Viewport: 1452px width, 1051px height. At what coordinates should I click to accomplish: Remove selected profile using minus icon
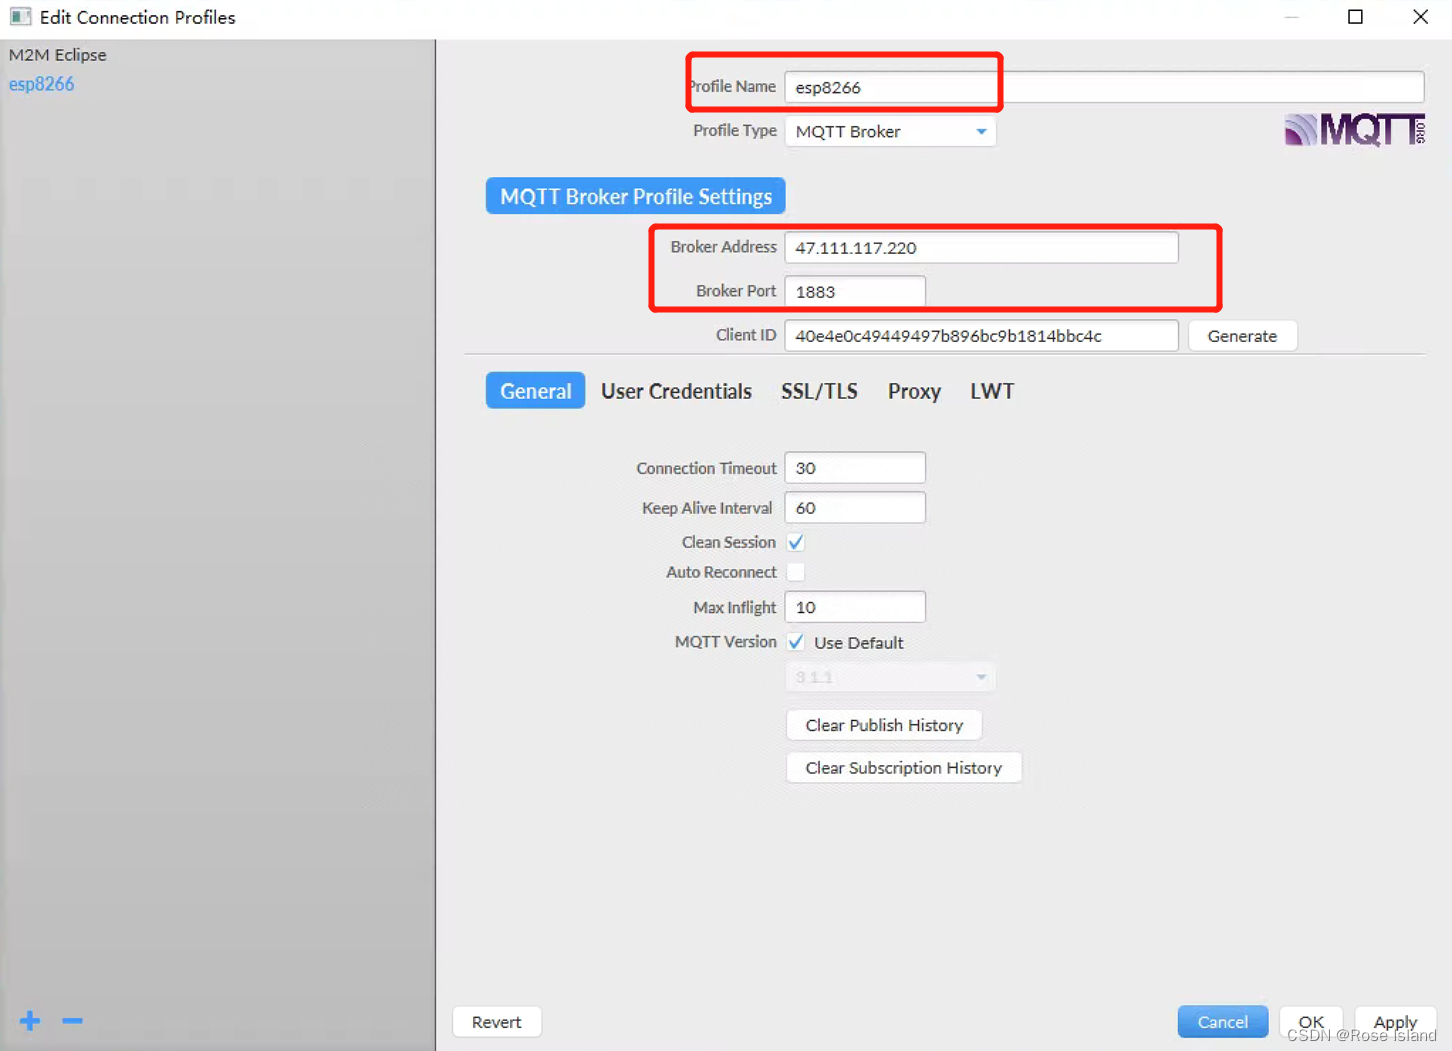[71, 1021]
